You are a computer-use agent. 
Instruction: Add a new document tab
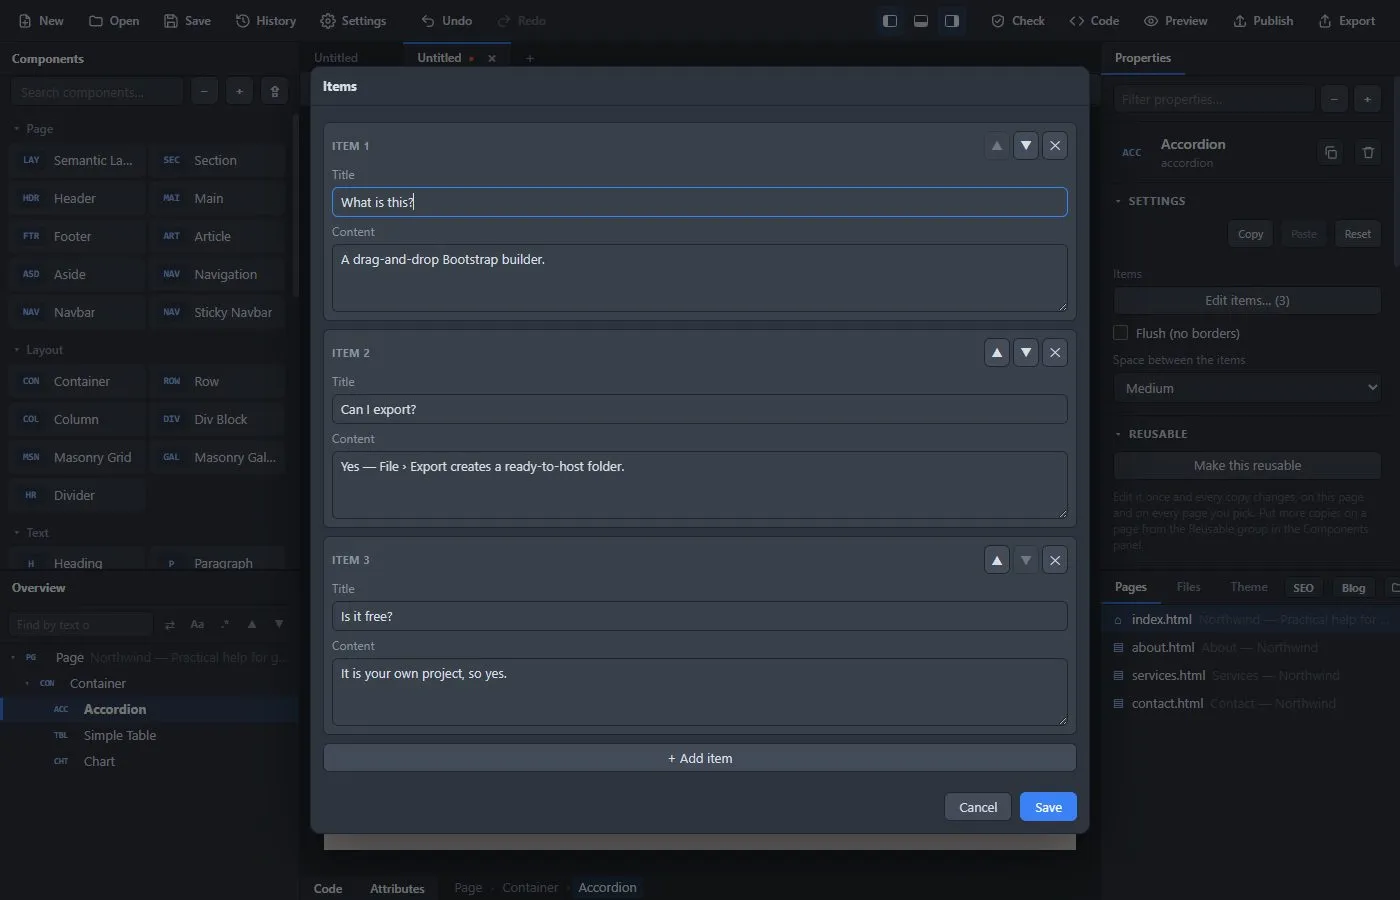point(530,59)
